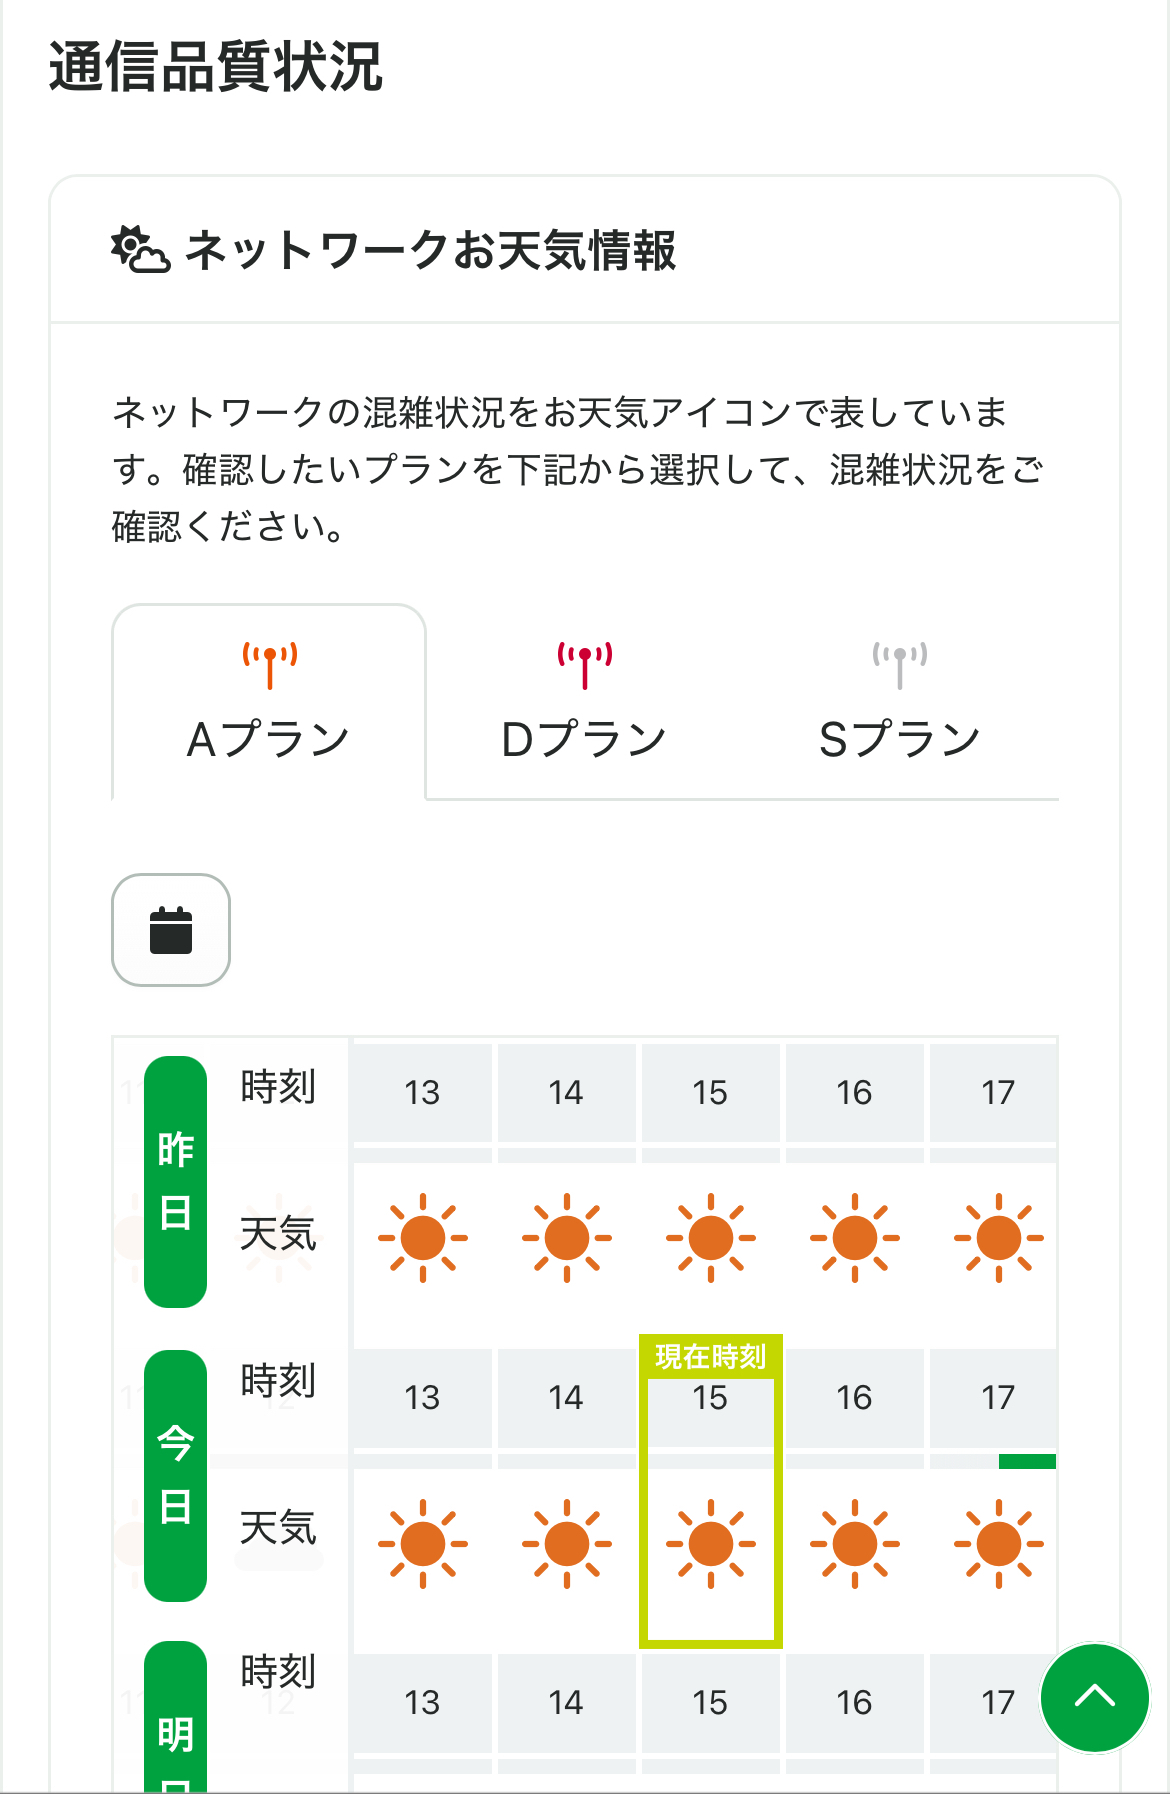Click today's 13 o'clock sun icon
This screenshot has width=1170, height=1794.
click(423, 1544)
